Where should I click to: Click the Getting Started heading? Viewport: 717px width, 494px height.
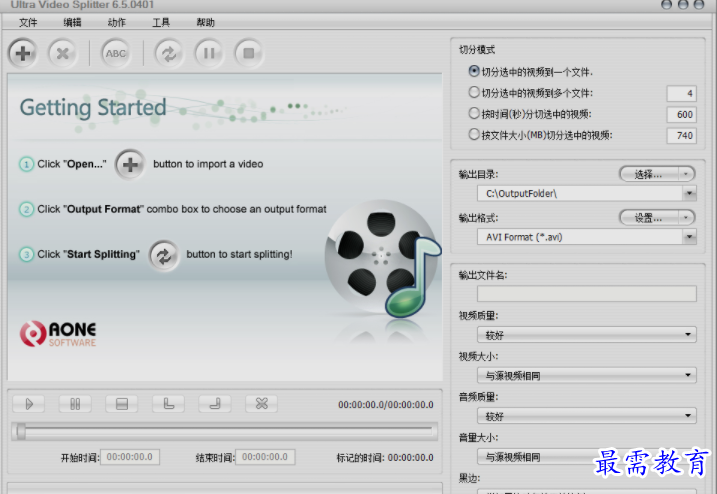point(93,108)
